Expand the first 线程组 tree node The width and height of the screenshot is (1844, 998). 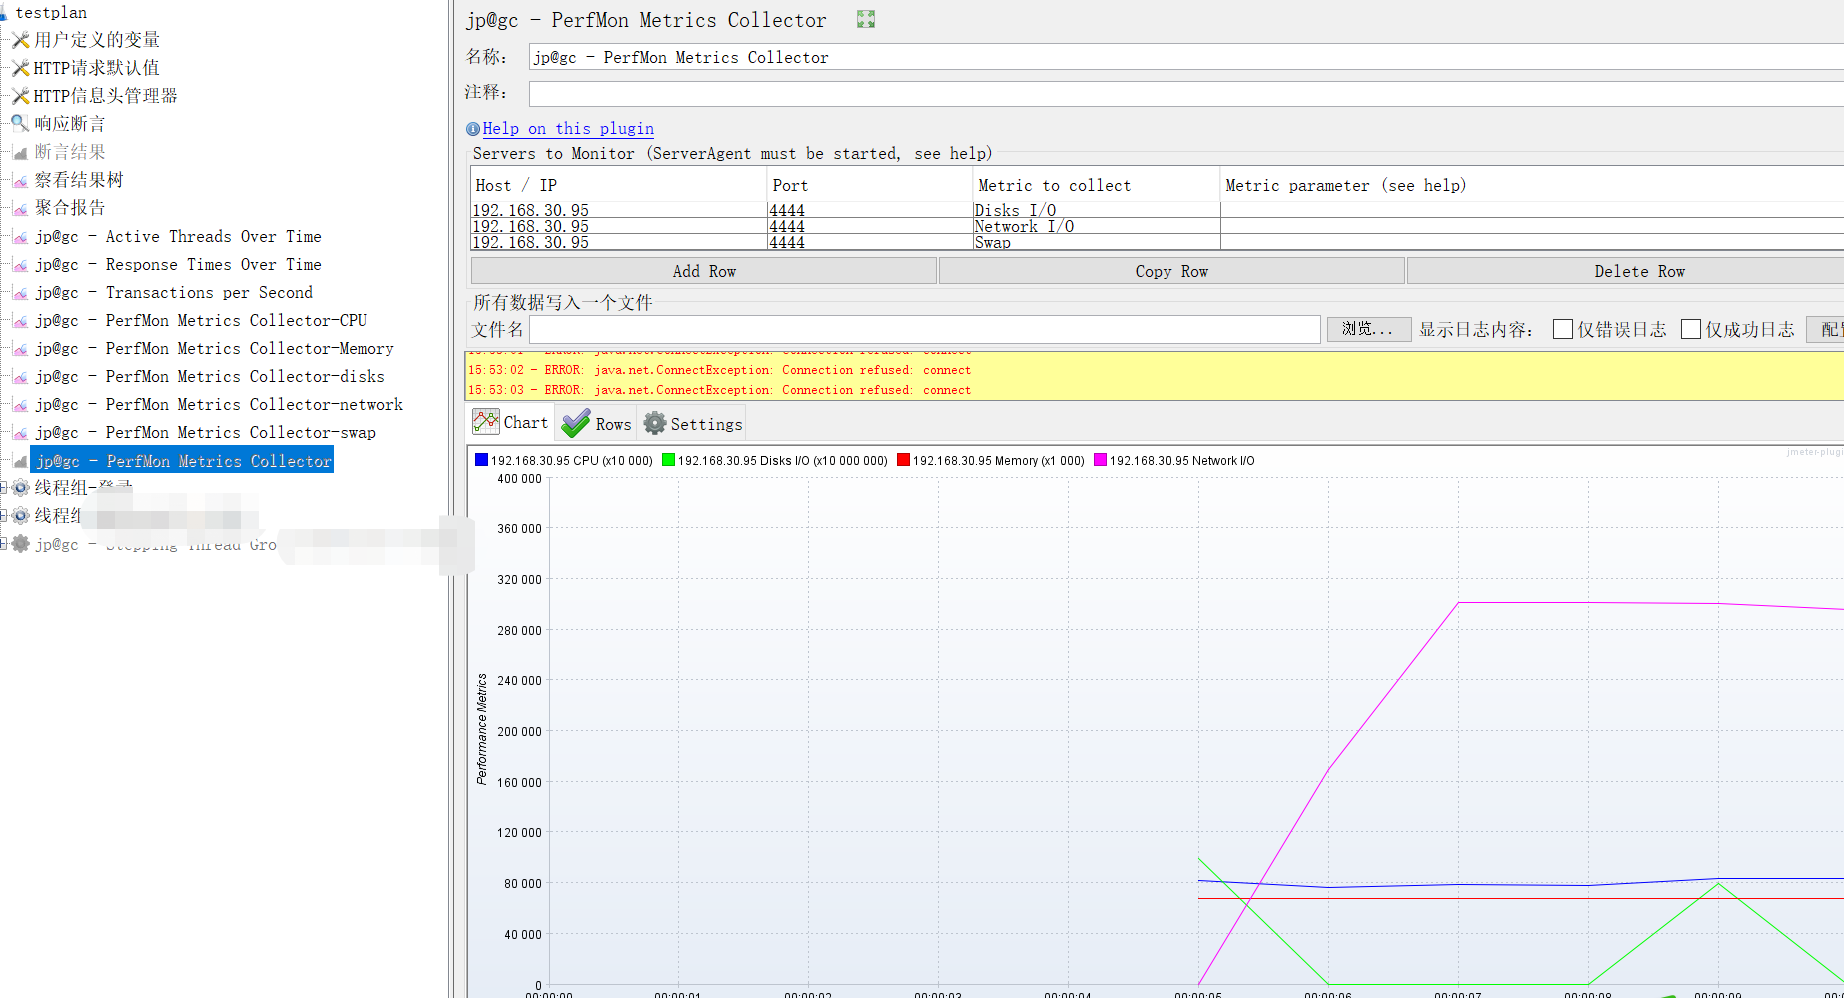point(4,488)
